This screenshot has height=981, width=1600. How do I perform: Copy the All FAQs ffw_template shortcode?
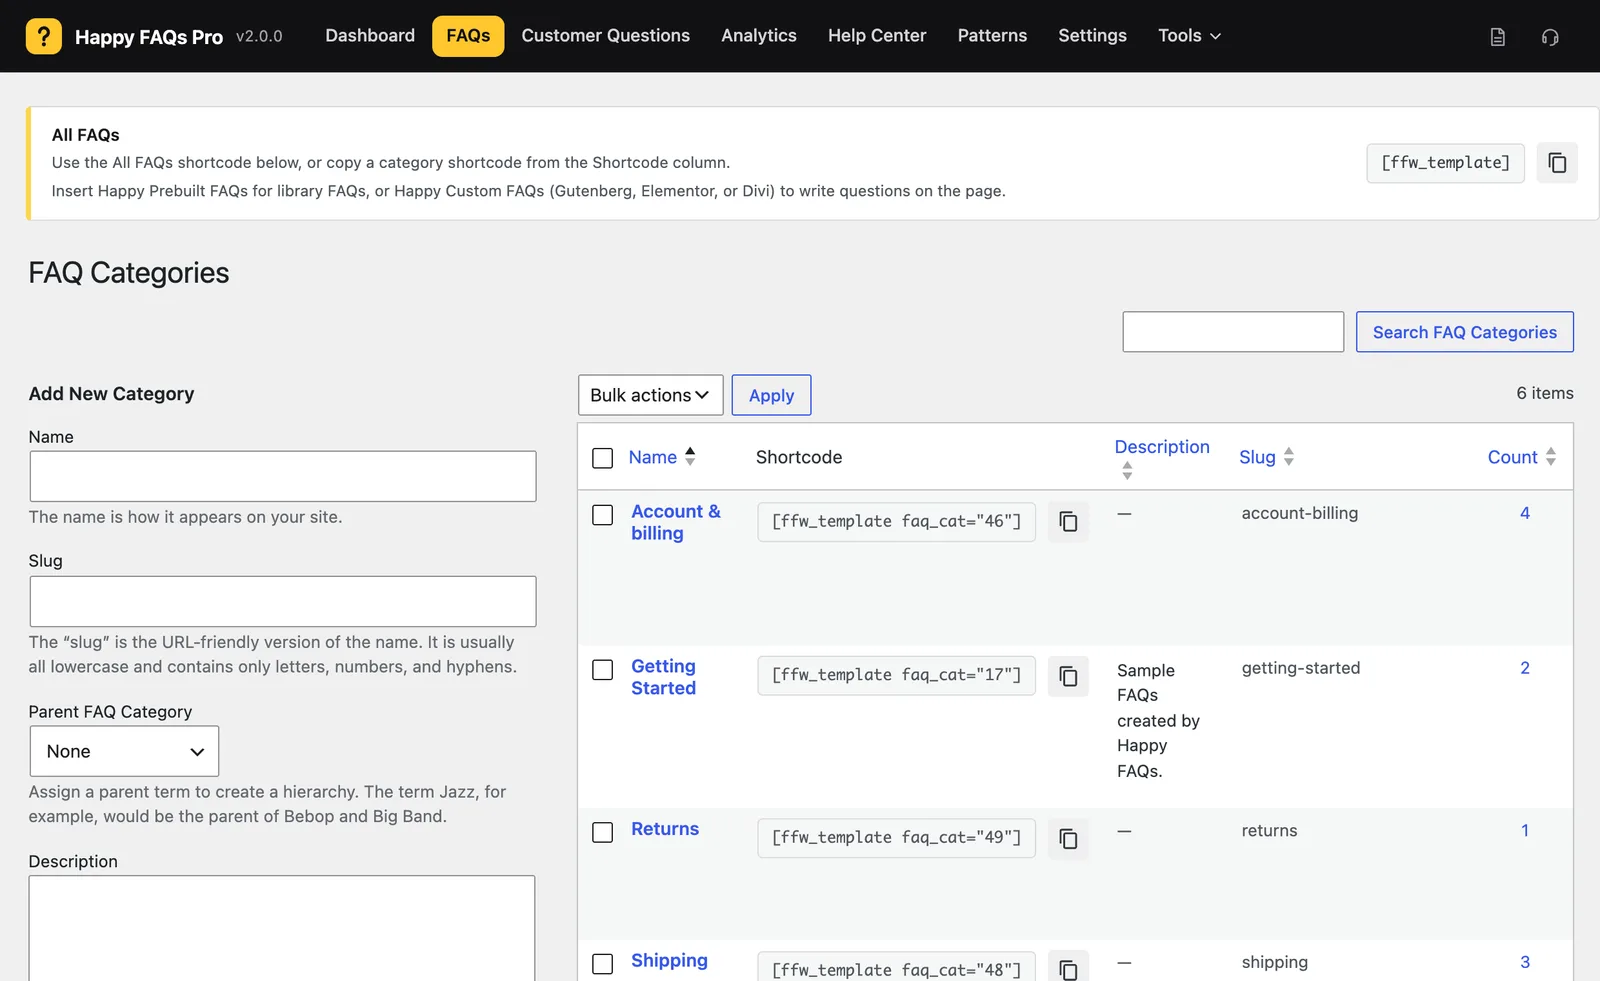[1557, 163]
